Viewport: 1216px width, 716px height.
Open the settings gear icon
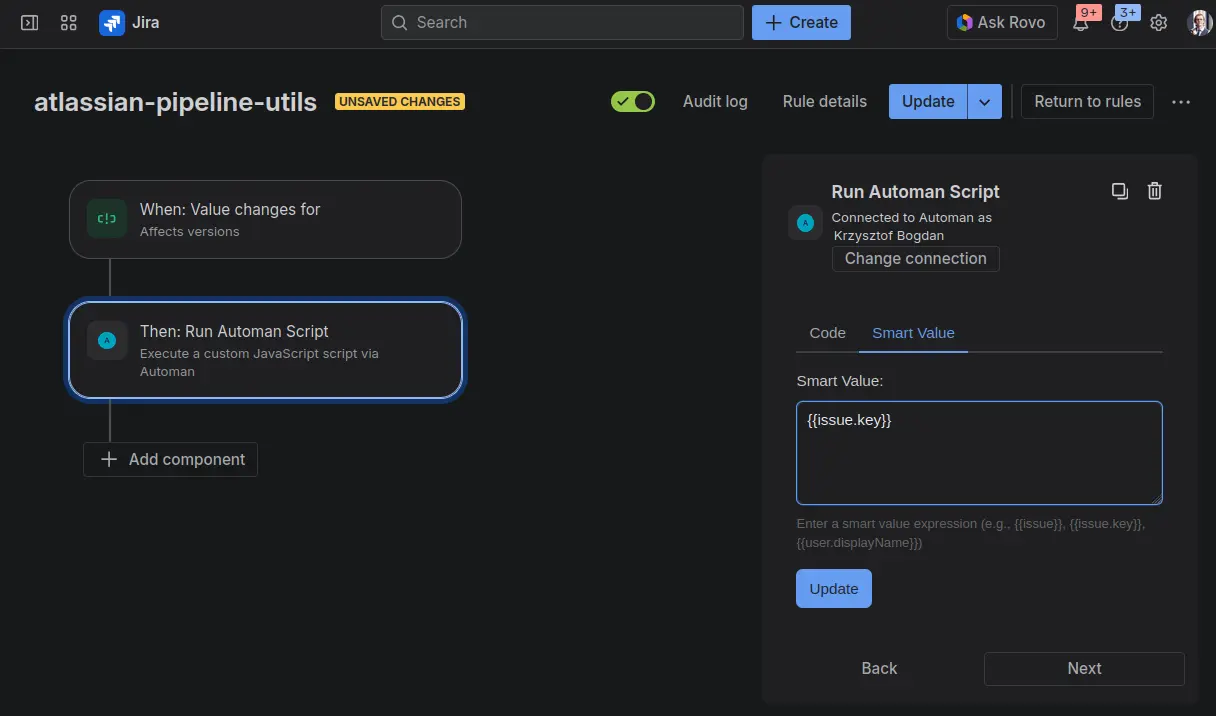[x=1158, y=22]
